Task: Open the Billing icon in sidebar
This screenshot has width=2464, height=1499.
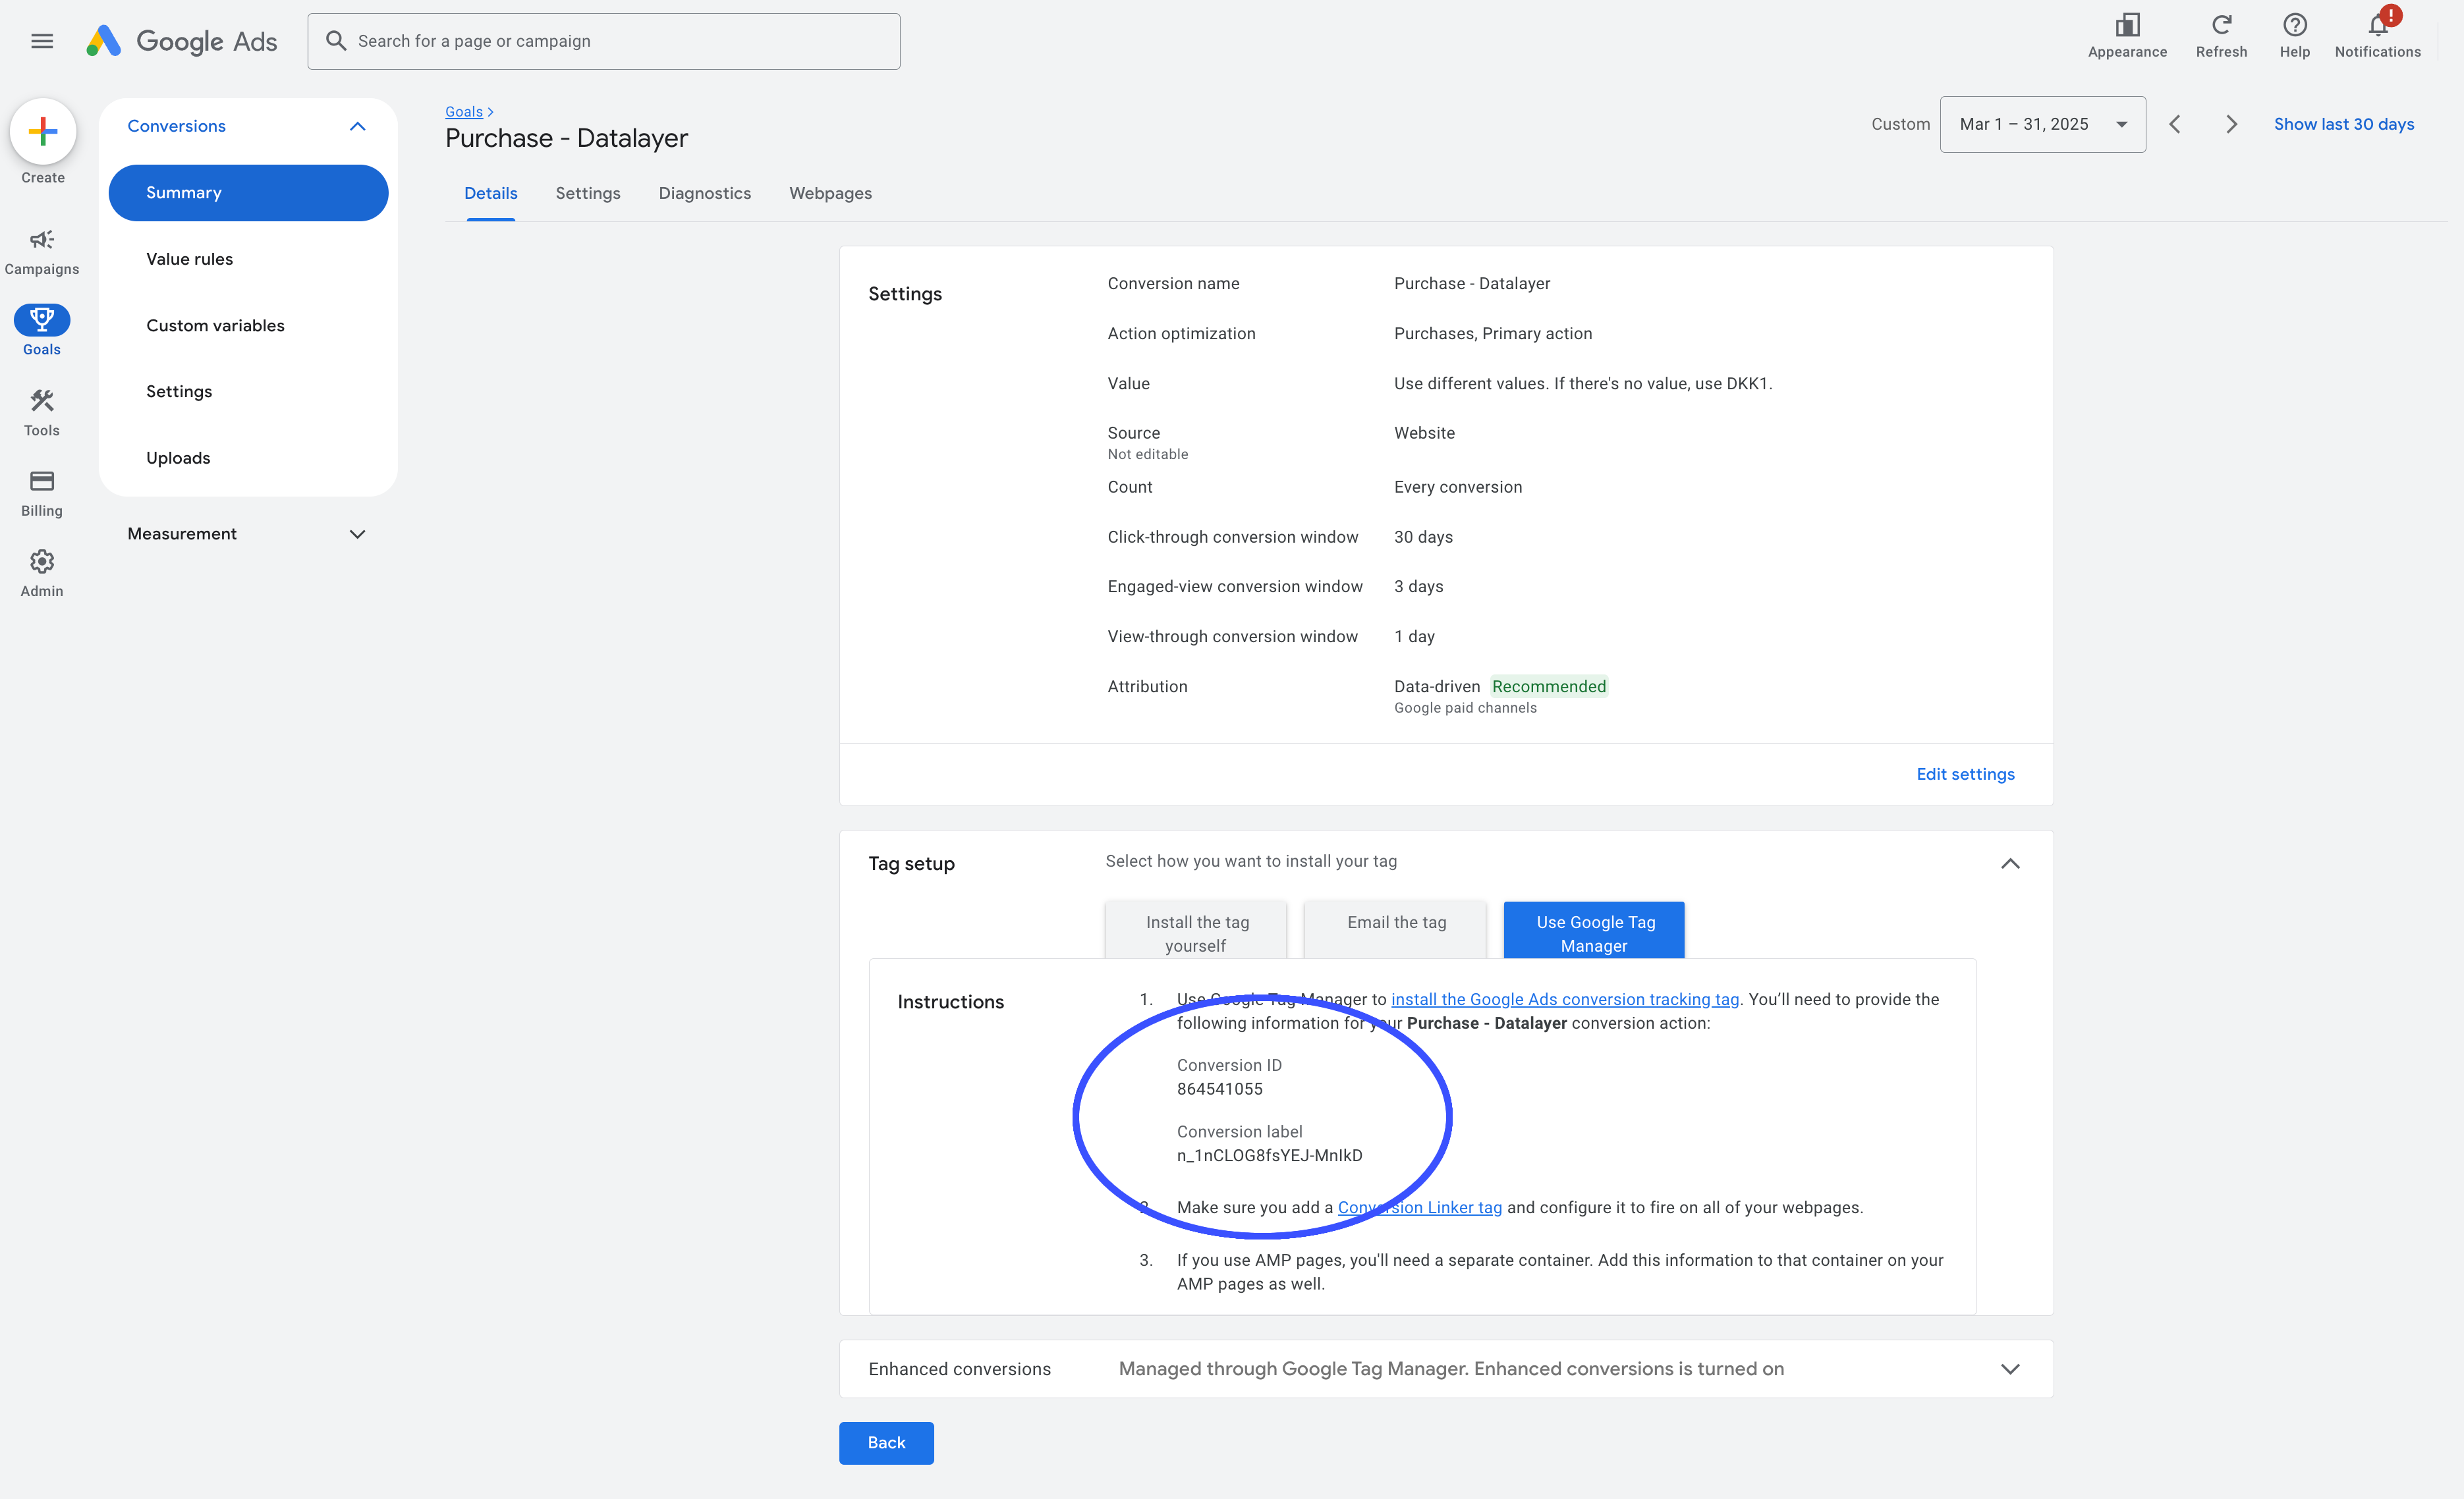Action: point(41,481)
